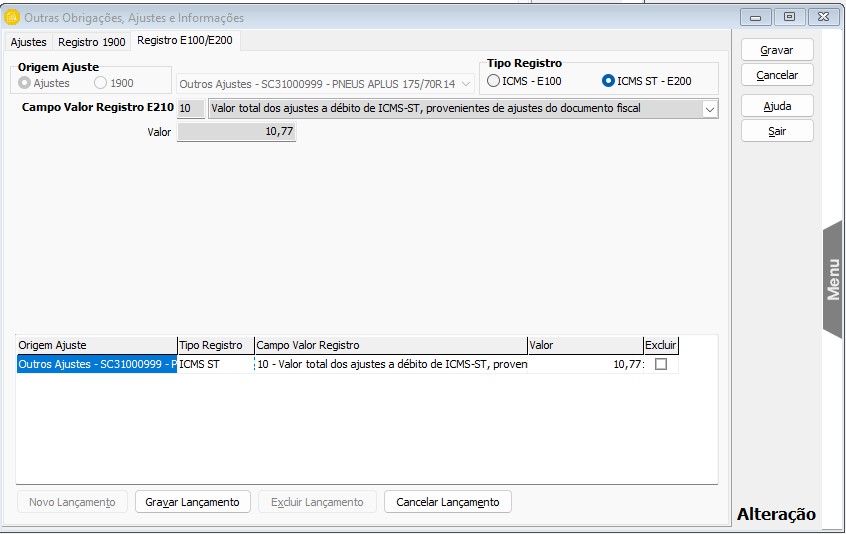The width and height of the screenshot is (846, 534).
Task: Tick the Excluir checkbox in grid row
Action: 660,365
